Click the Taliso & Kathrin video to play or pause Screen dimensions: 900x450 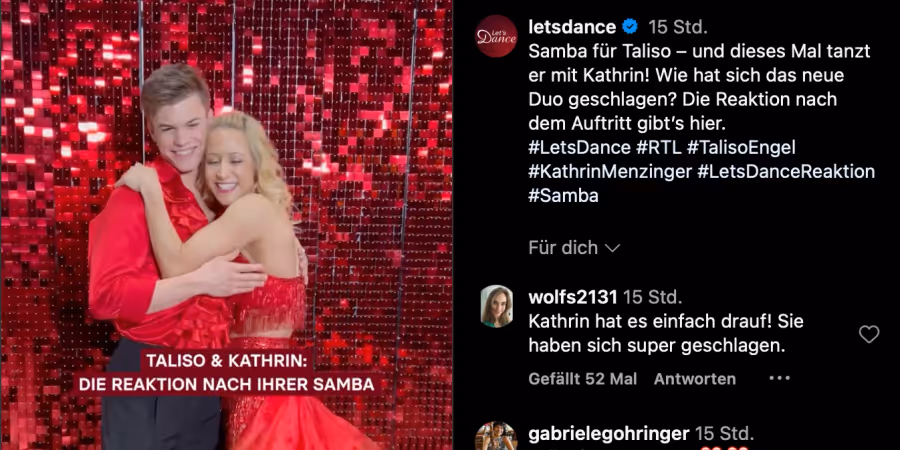(x=227, y=225)
